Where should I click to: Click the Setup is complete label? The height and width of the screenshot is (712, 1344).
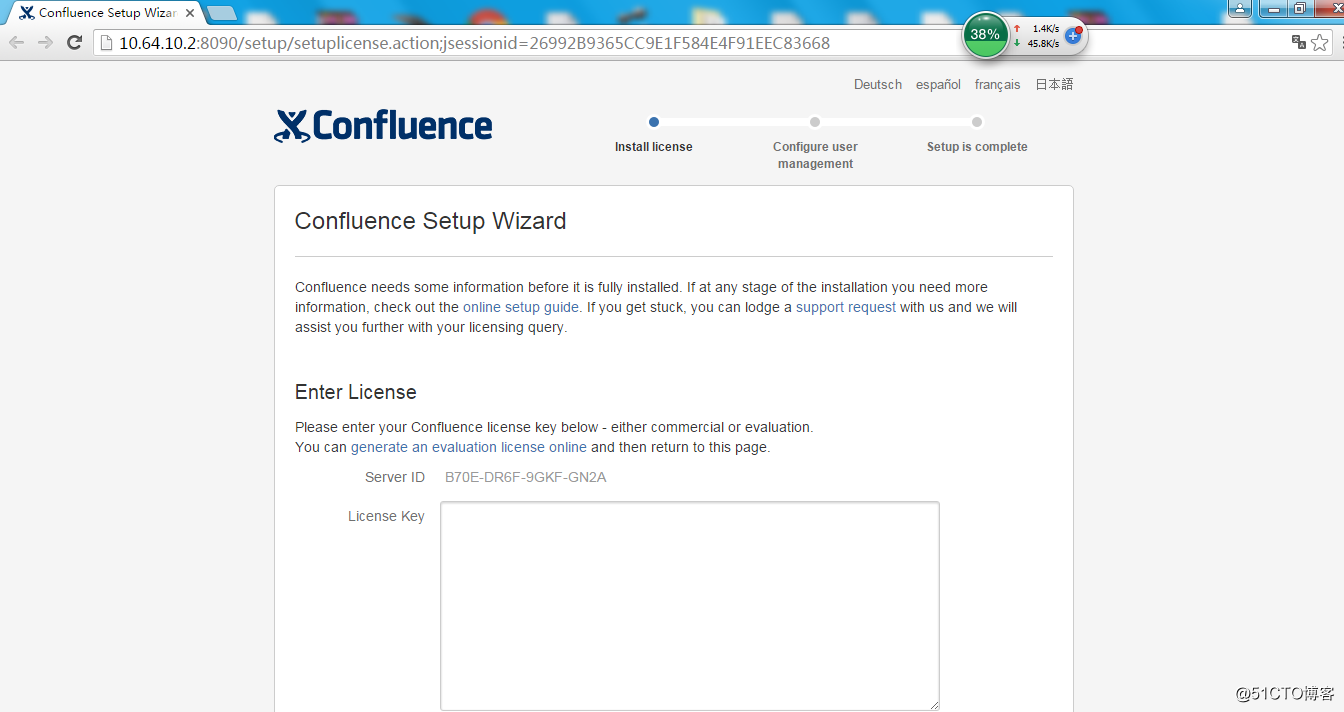tap(977, 147)
